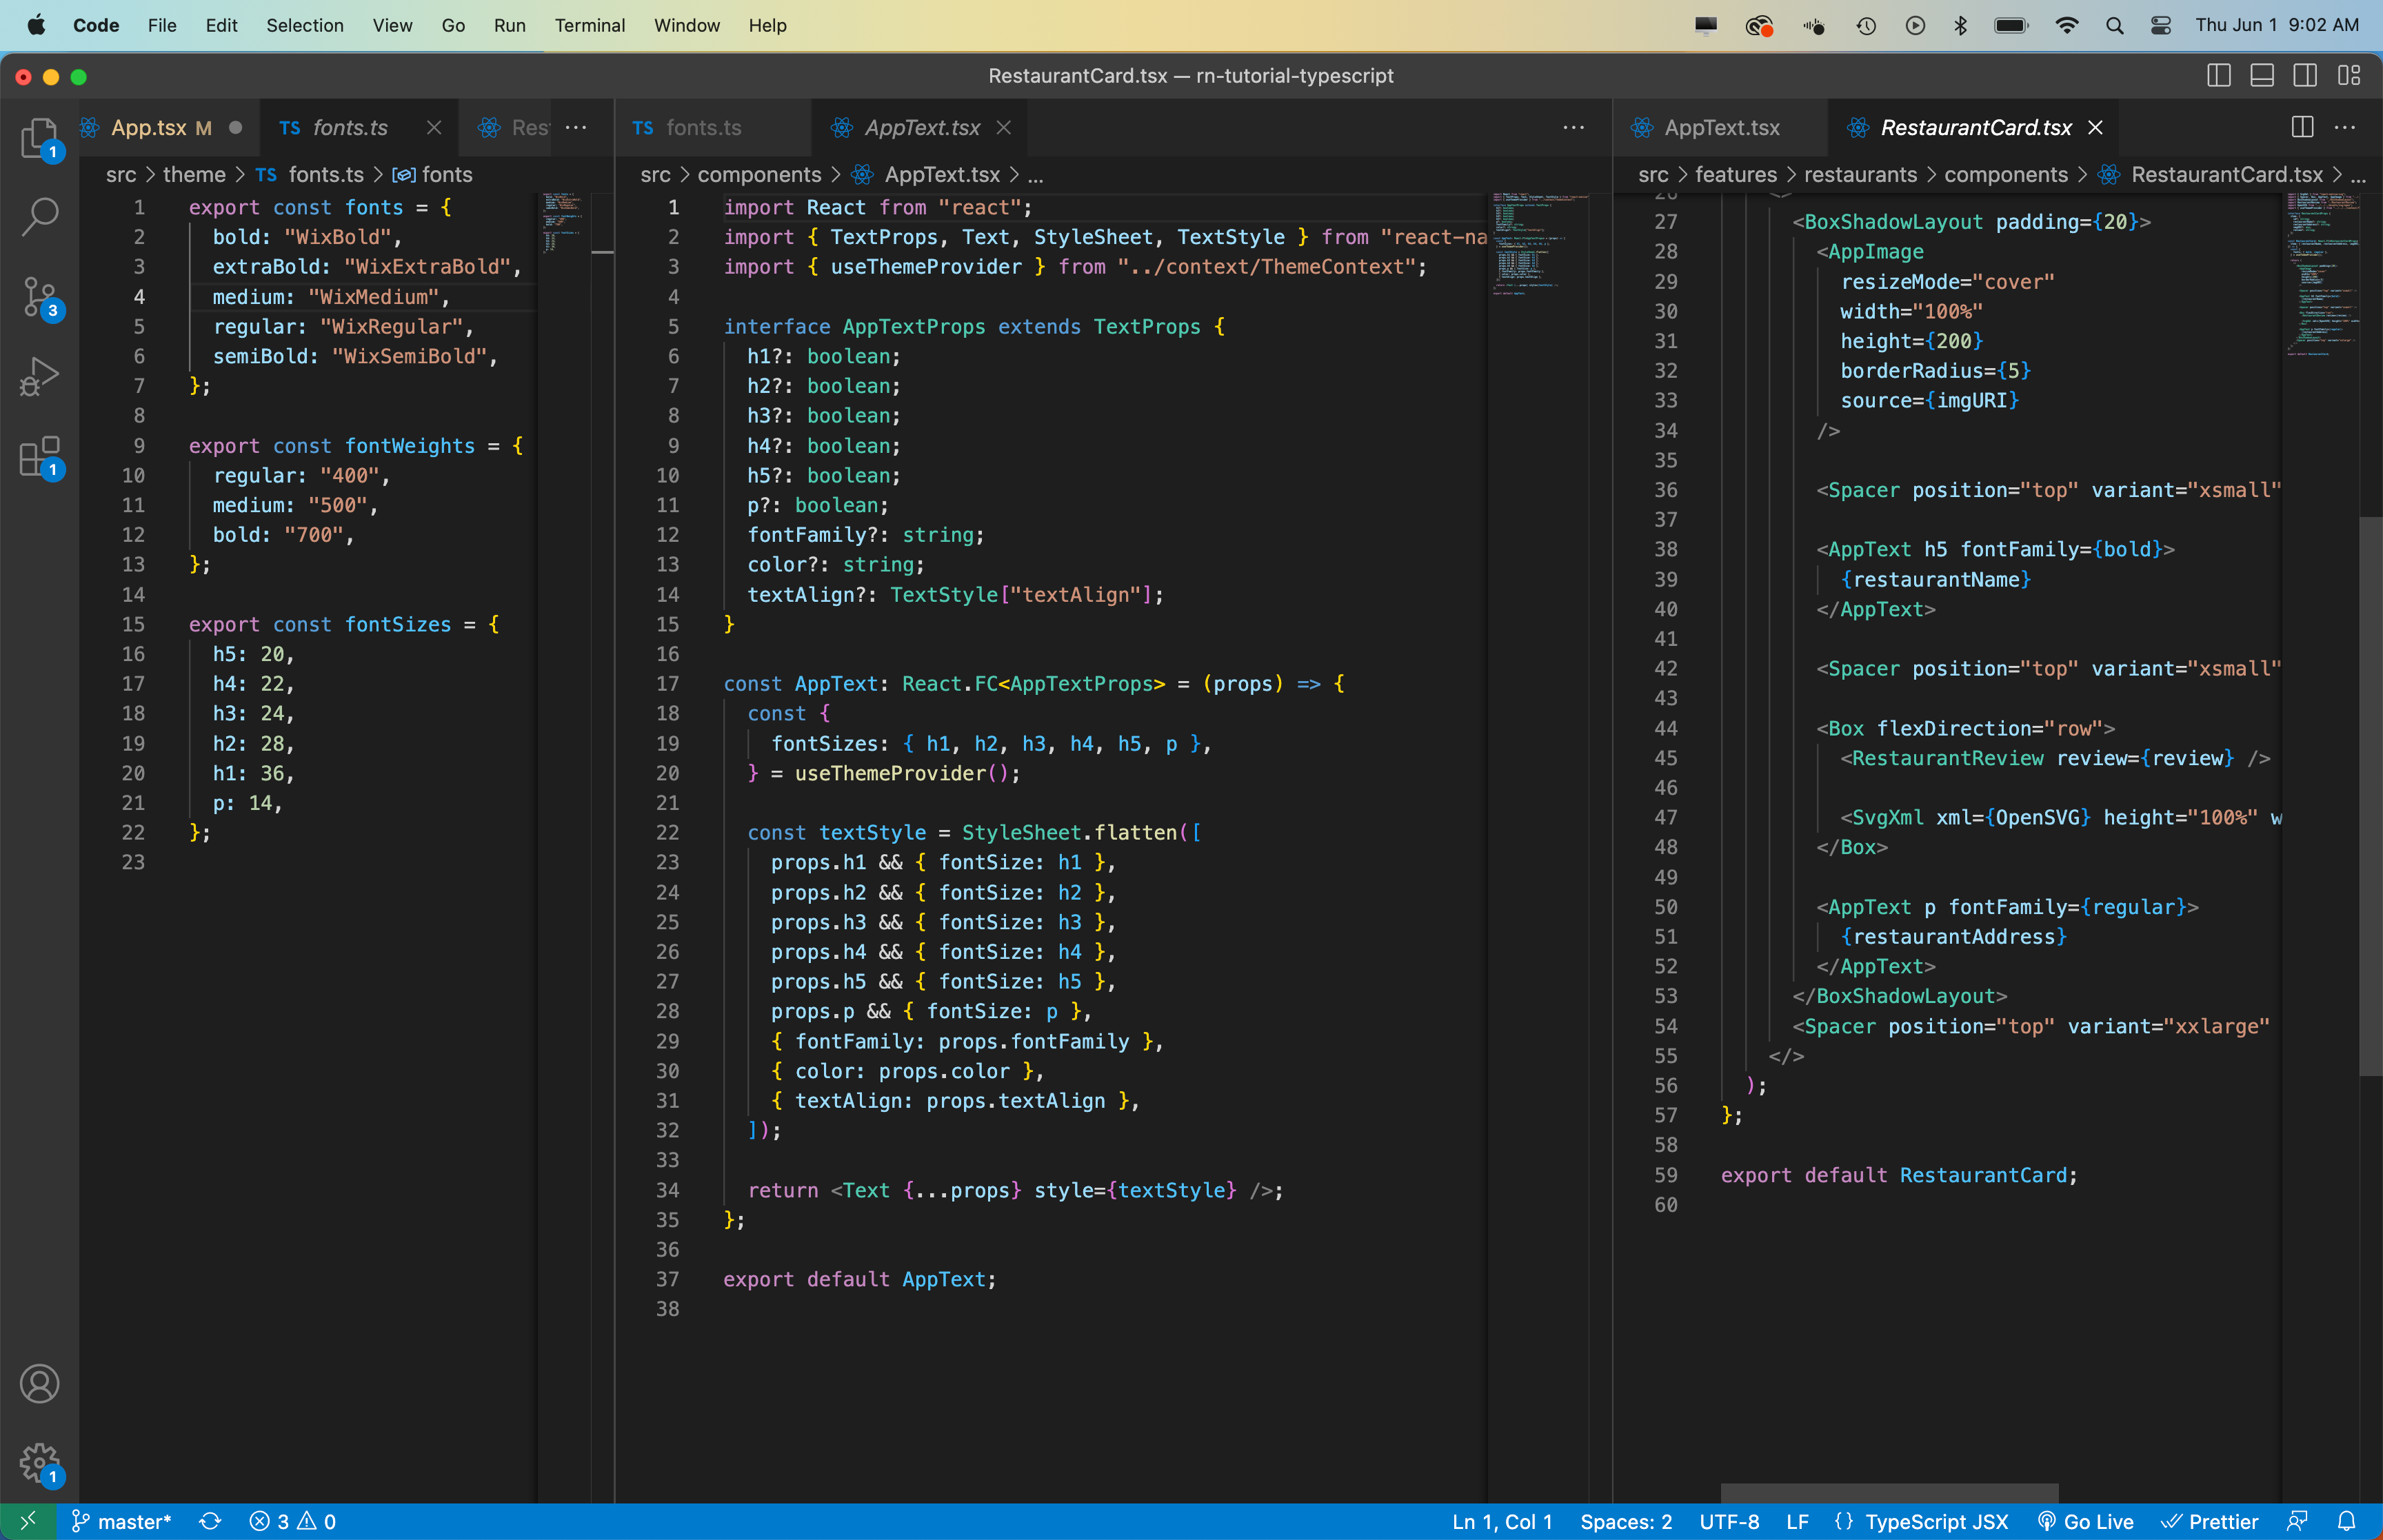This screenshot has height=1540, width=2383.
Task: Open more actions for the middle editor group
Action: (1573, 128)
